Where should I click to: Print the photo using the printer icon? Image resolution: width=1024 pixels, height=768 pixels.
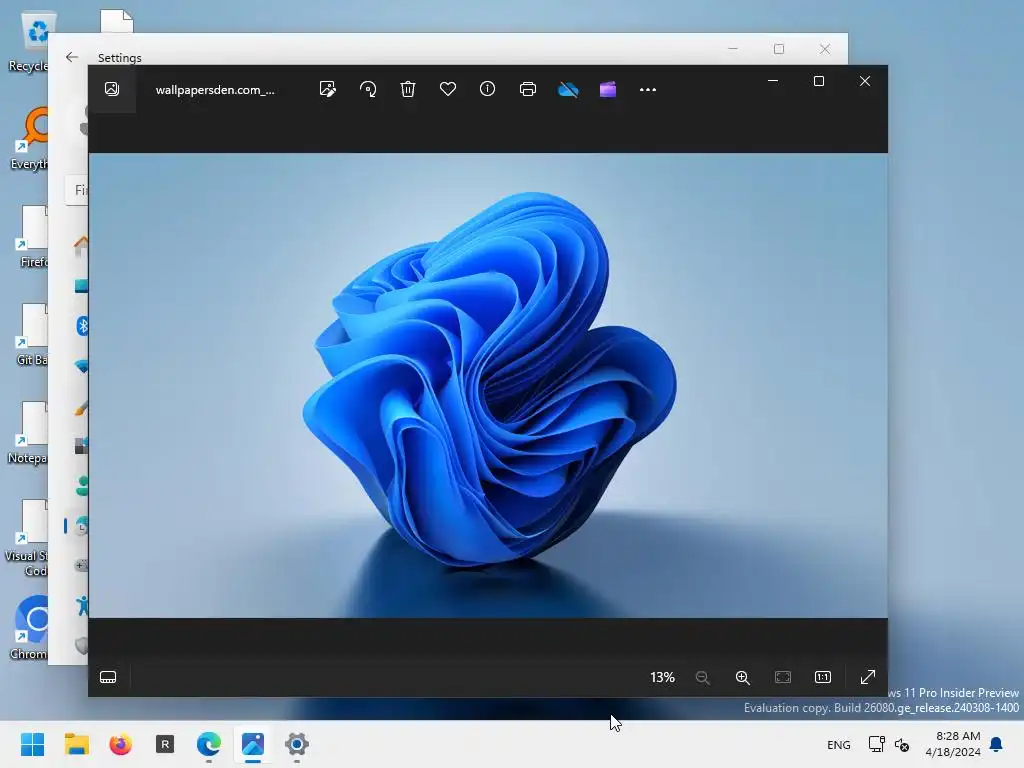point(528,89)
